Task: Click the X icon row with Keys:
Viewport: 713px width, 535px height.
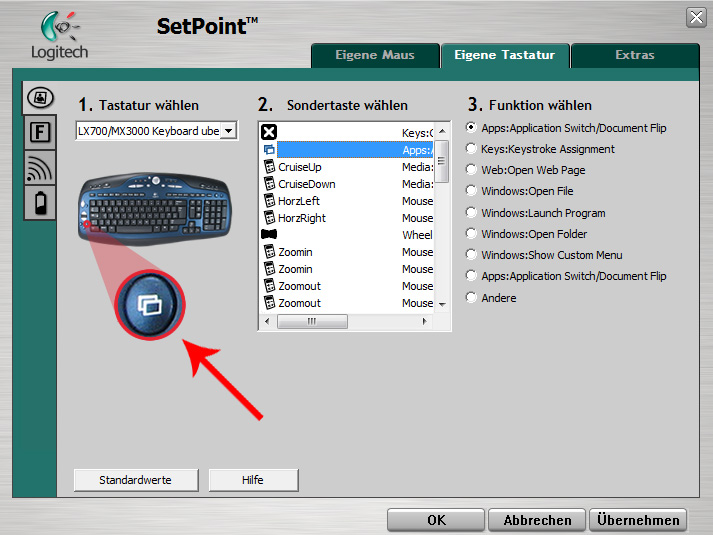Action: (x=346, y=132)
